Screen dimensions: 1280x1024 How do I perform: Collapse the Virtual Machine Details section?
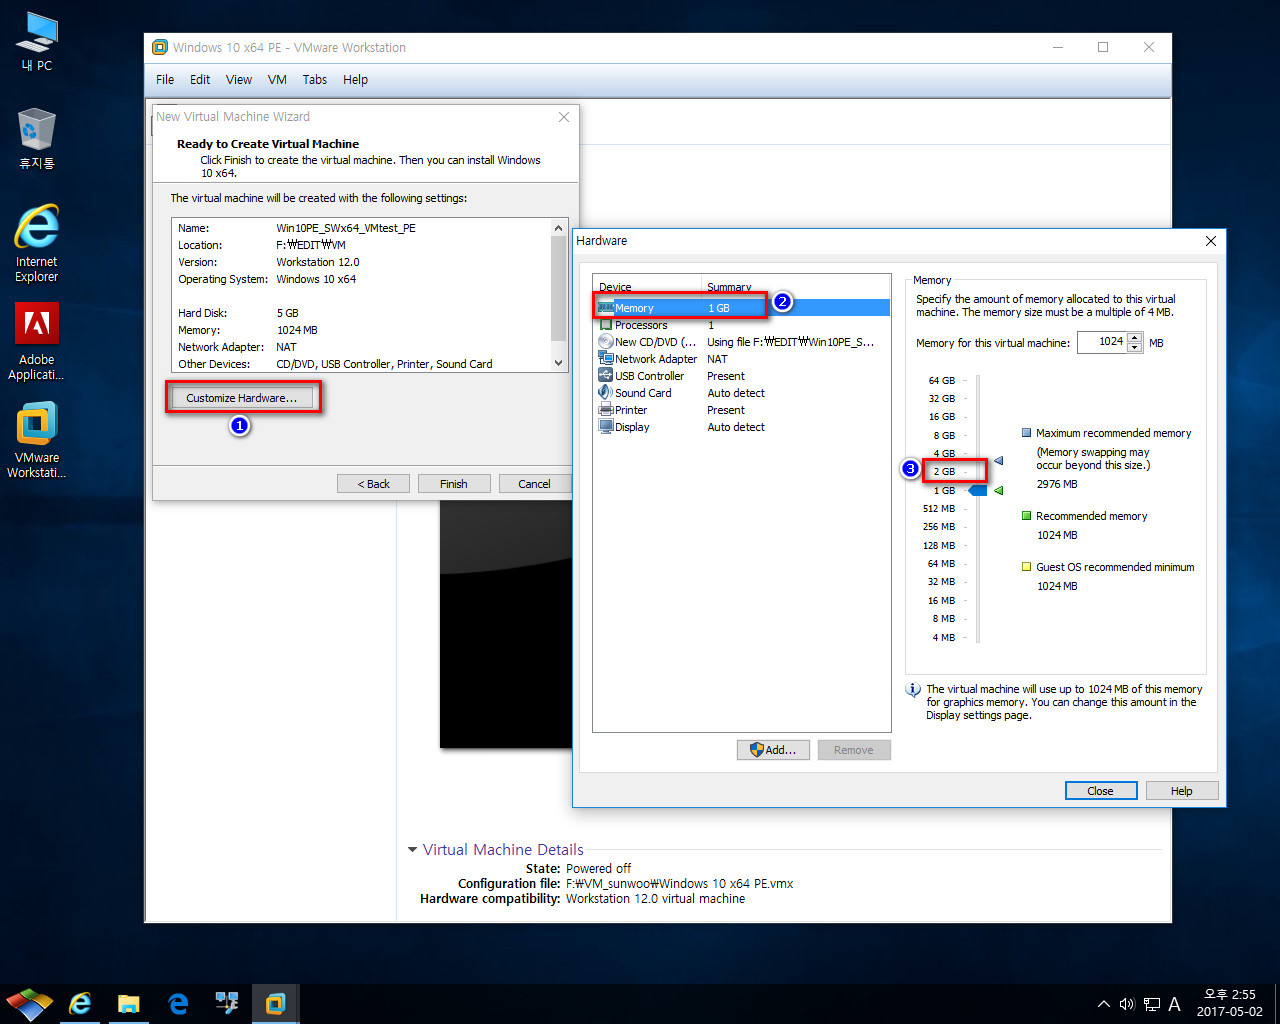412,850
